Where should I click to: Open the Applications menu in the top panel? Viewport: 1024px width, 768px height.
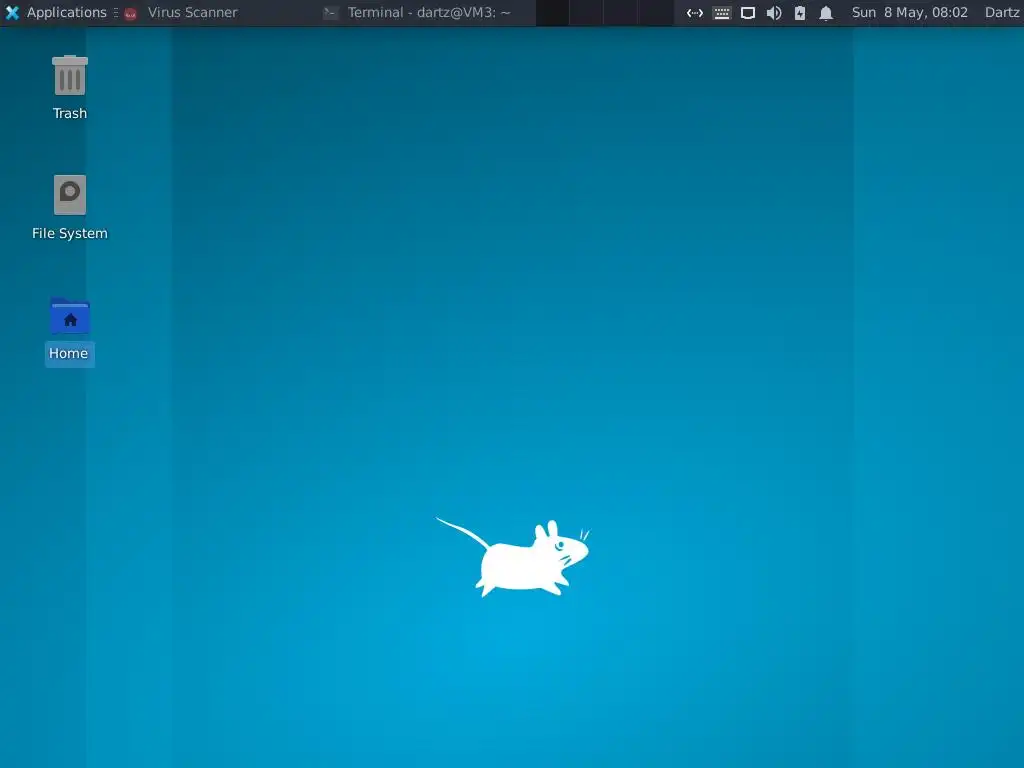(56, 12)
